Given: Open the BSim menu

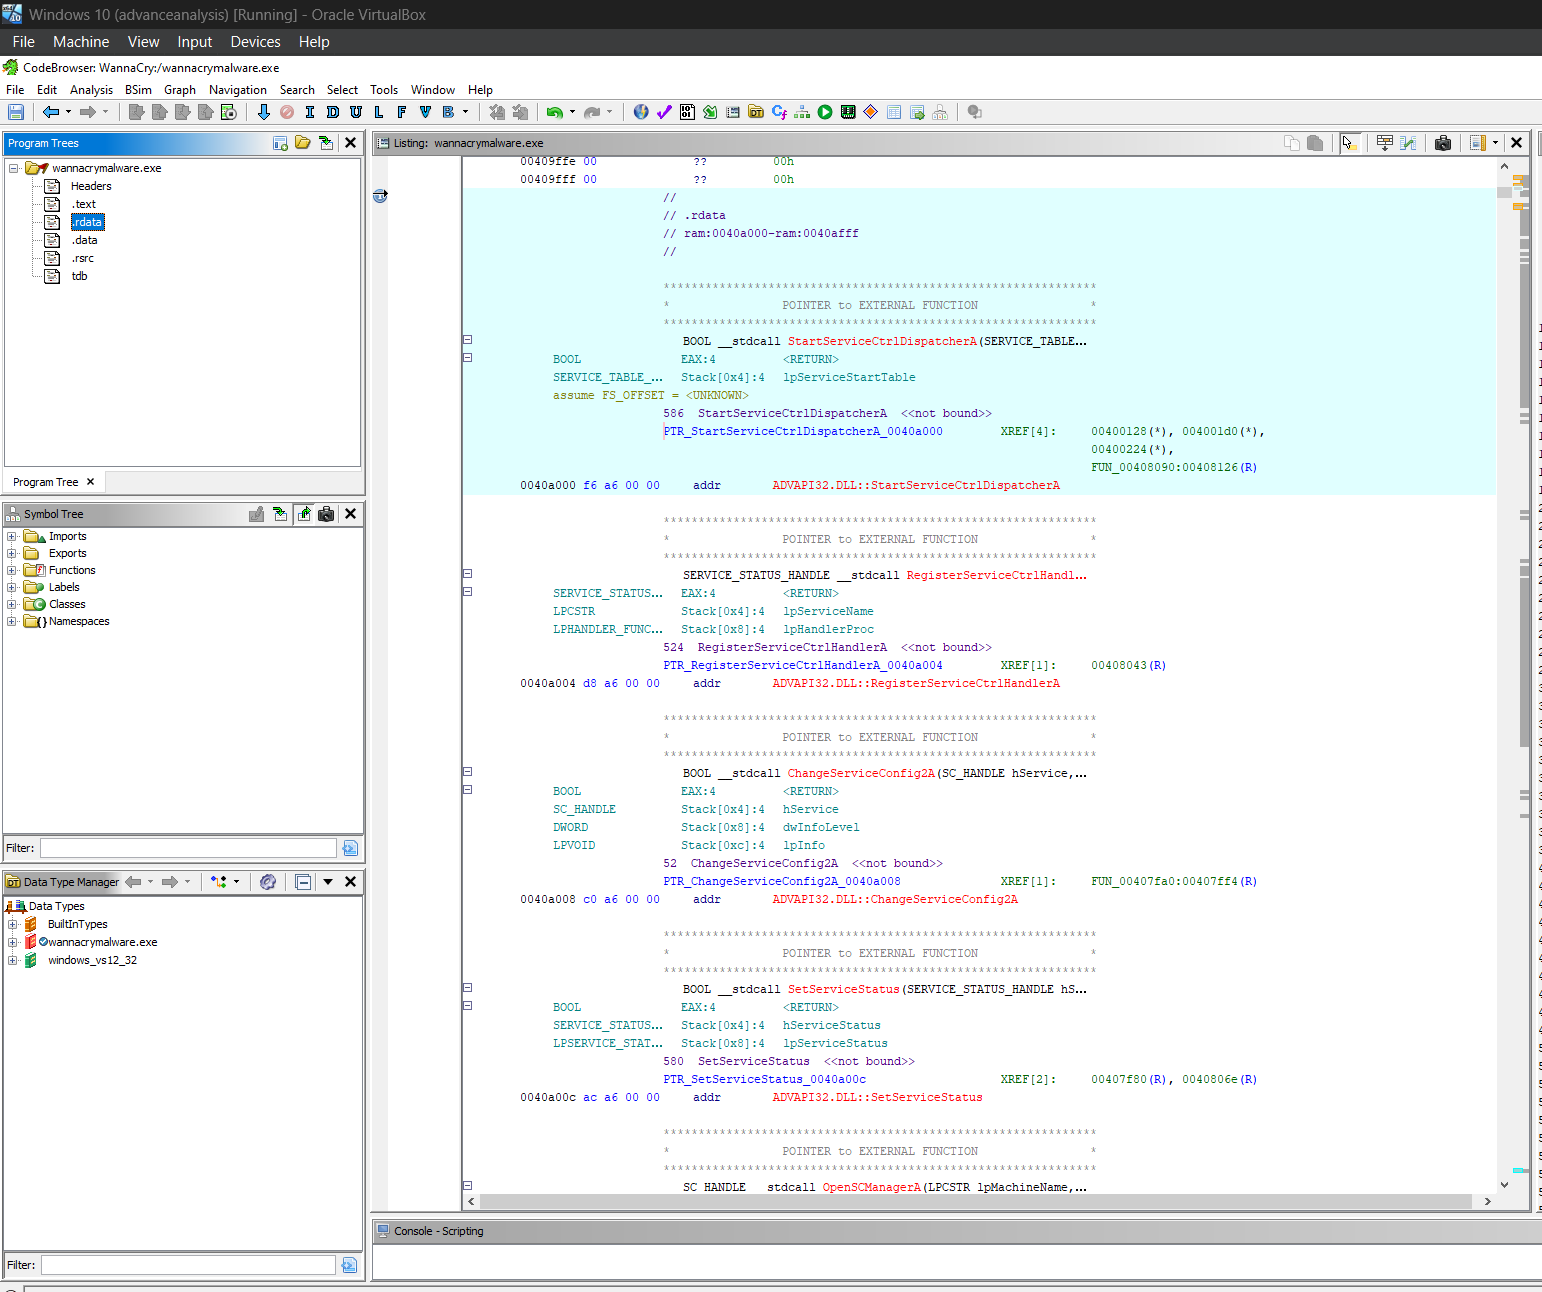Looking at the screenshot, I should pos(138,90).
